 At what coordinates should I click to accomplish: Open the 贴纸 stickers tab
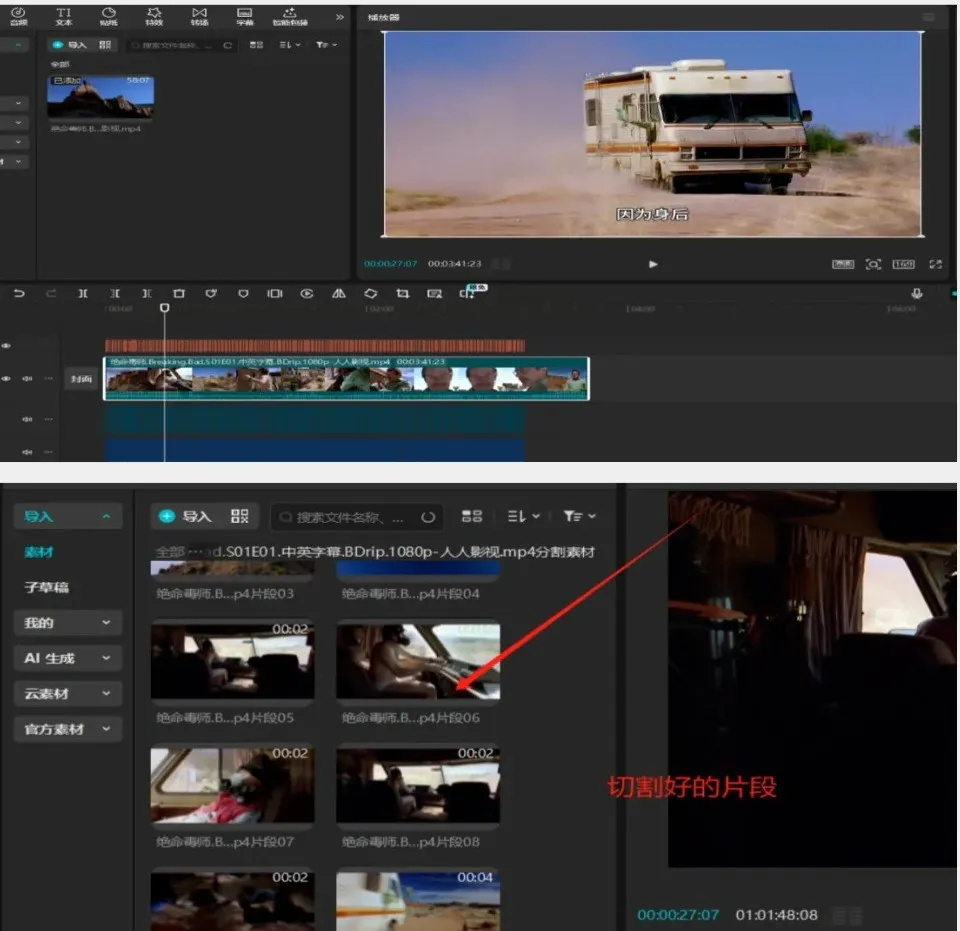point(108,17)
